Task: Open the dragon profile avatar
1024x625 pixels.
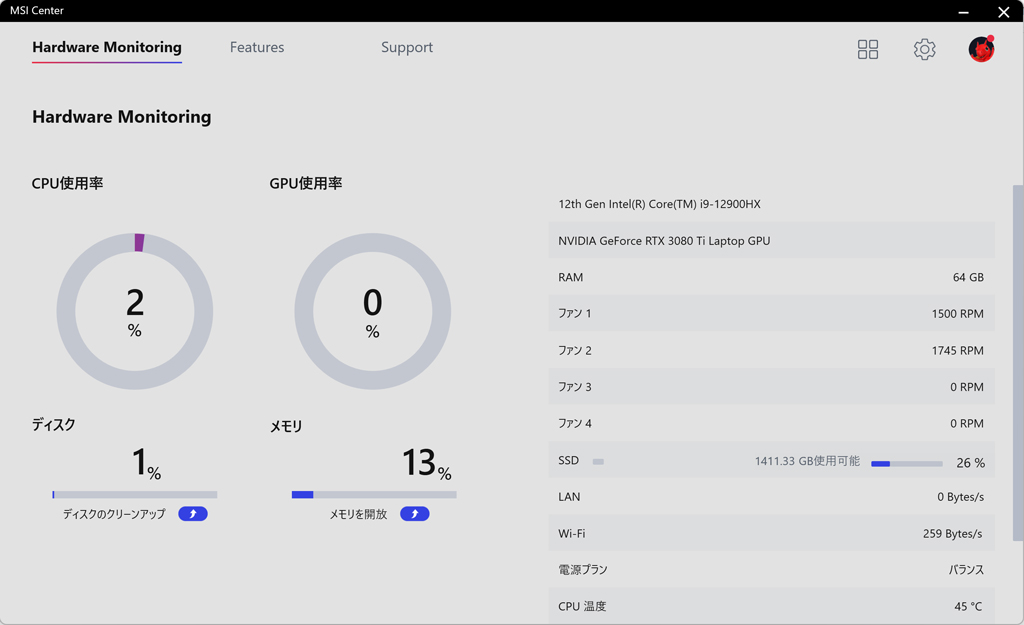Action: pyautogui.click(x=981, y=49)
